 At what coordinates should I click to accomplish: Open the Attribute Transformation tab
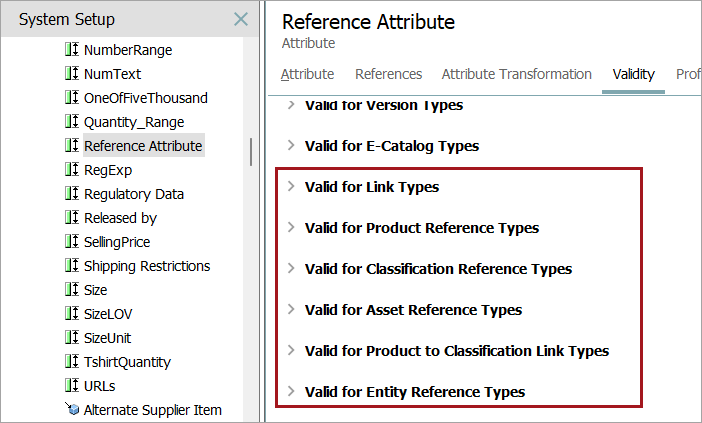click(x=517, y=74)
